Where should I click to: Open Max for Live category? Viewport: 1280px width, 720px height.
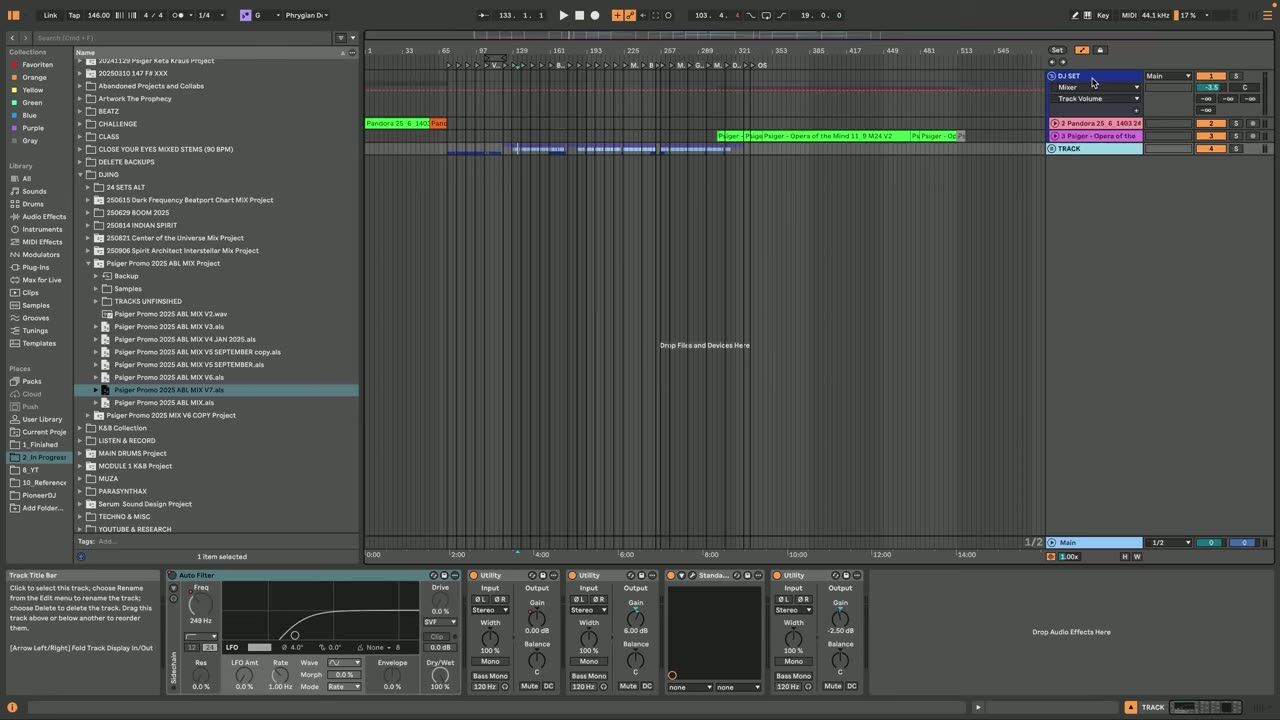pyautogui.click(x=41, y=280)
